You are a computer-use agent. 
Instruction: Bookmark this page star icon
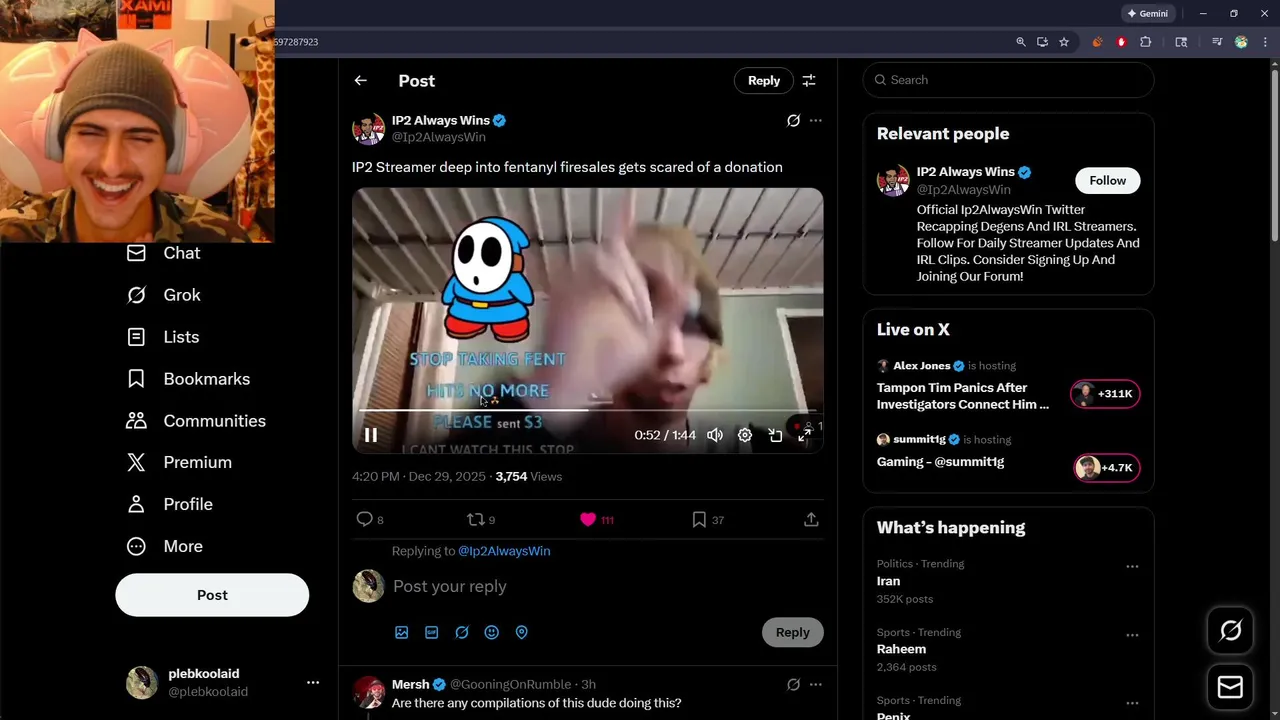(1064, 42)
